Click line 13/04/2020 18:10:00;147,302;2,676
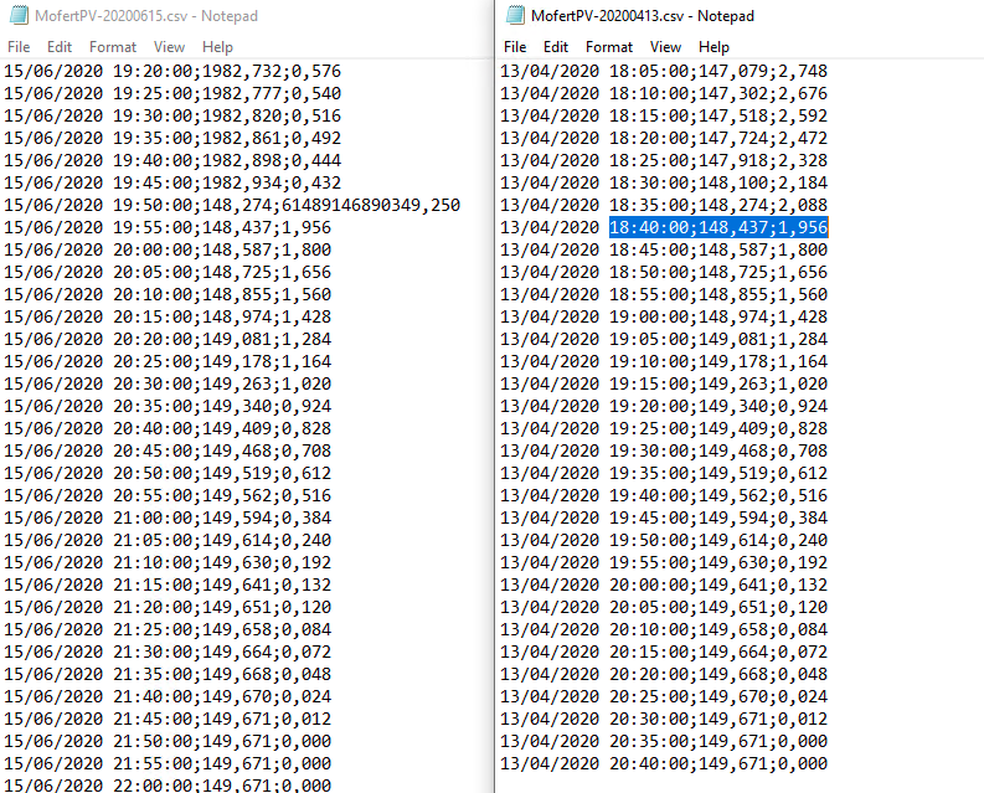Viewport: 984px width, 793px height. (664, 93)
